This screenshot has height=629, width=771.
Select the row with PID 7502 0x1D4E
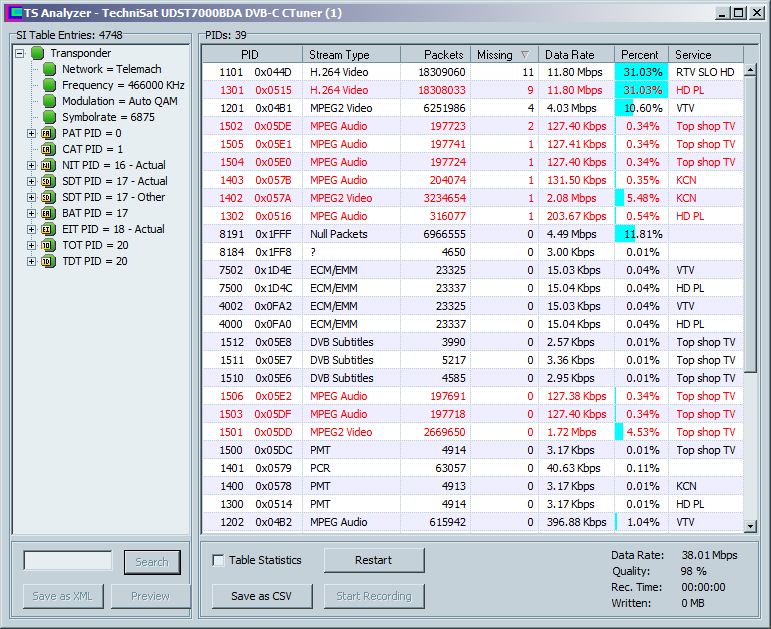[x=473, y=270]
